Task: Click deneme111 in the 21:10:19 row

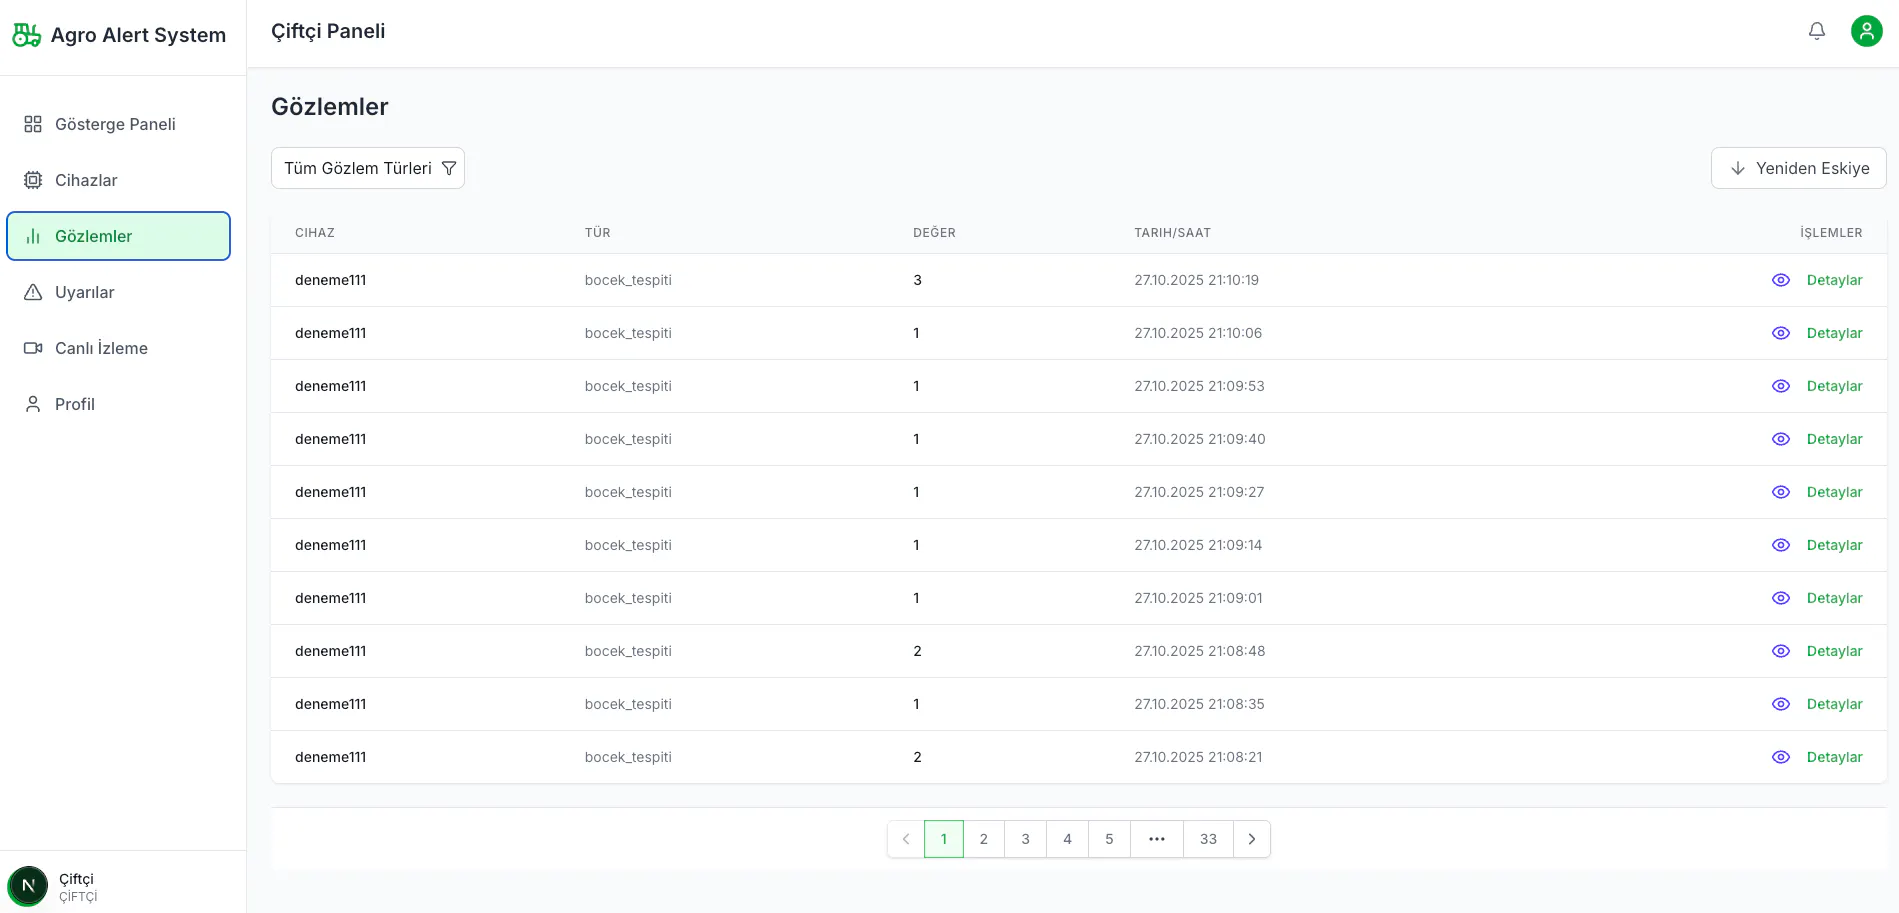Action: (330, 280)
